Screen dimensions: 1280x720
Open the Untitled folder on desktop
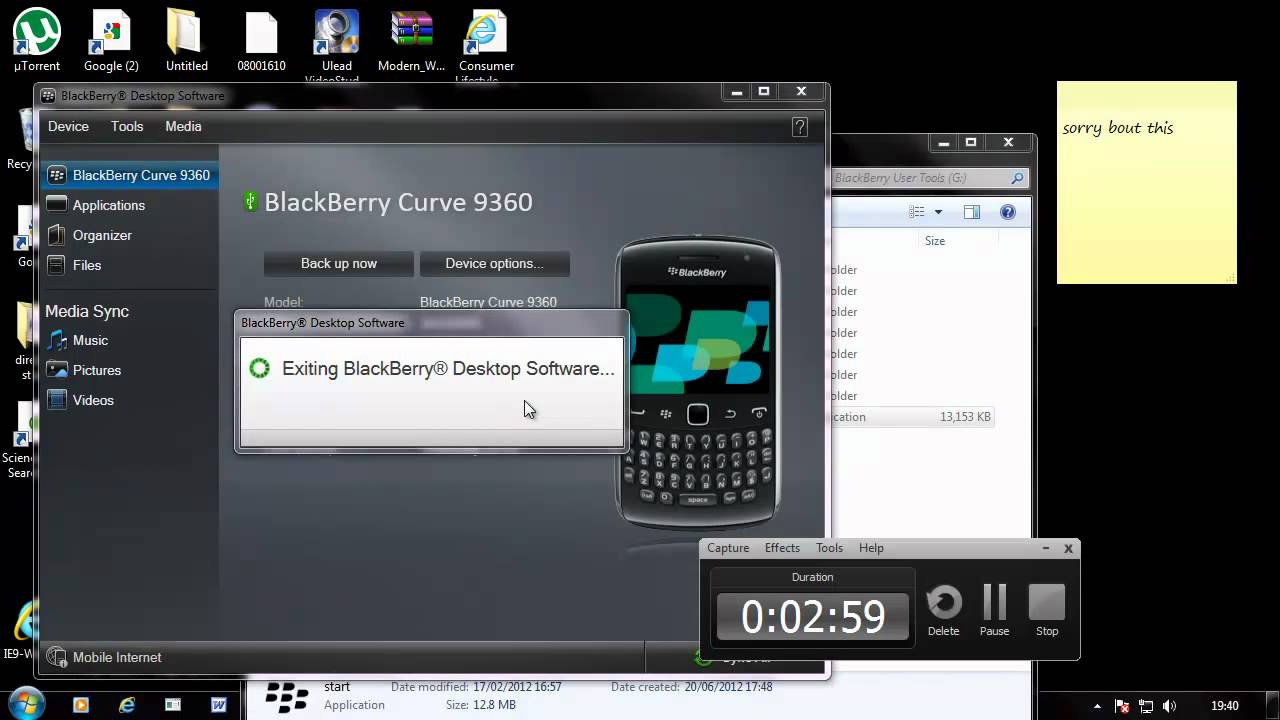[x=186, y=40]
